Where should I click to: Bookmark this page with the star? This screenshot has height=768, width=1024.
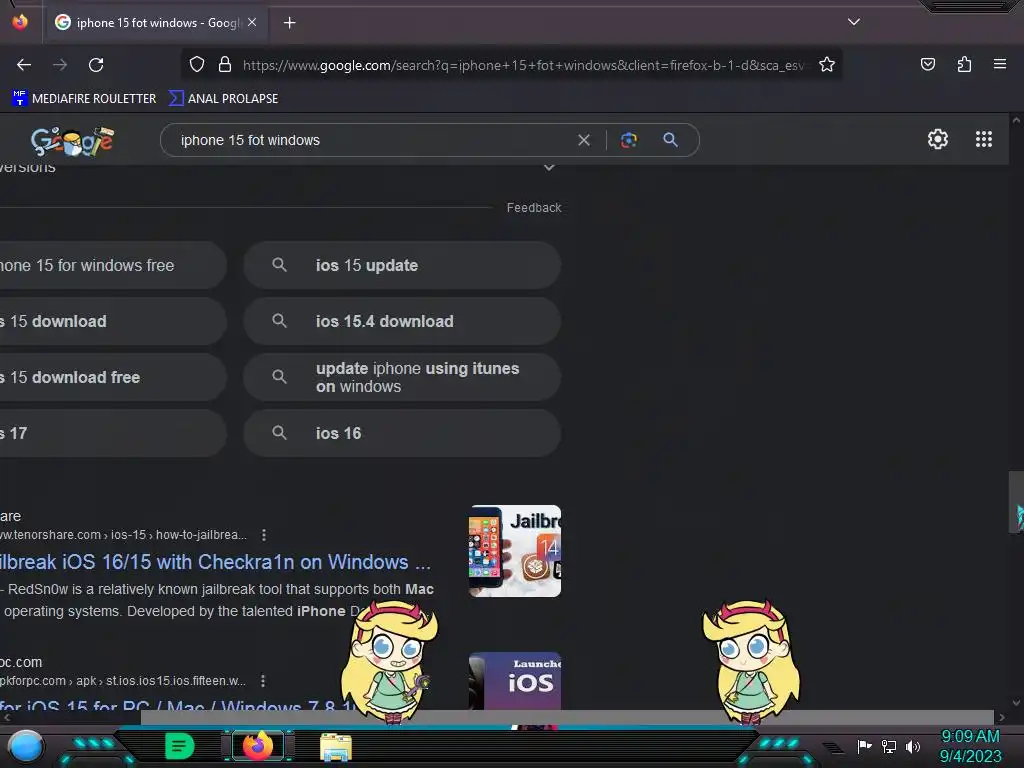[x=827, y=65]
